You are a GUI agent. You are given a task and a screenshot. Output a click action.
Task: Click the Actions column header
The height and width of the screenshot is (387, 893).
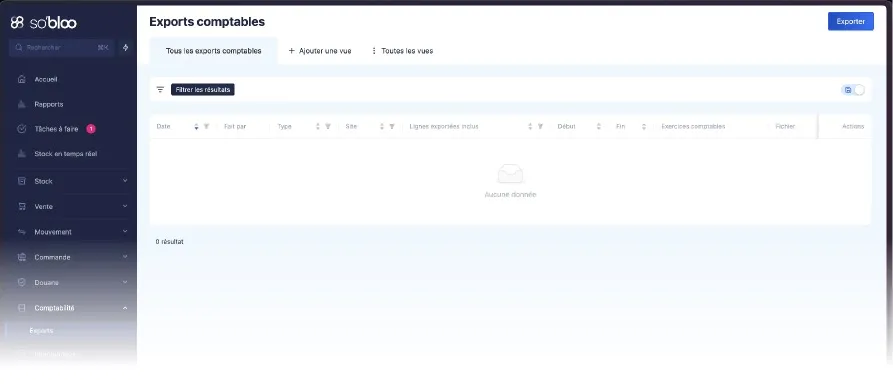(853, 126)
